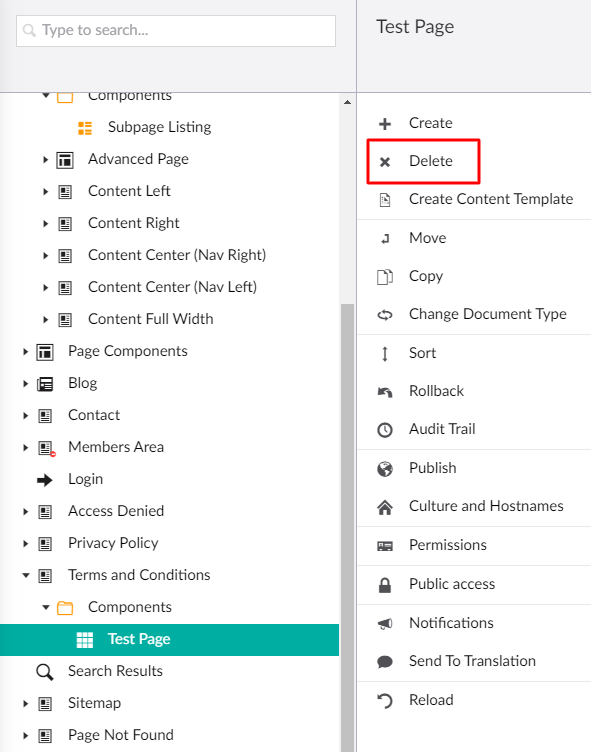Screen dimensions: 591x752
Task: Click the Notifications megaphone icon
Action: click(x=385, y=623)
